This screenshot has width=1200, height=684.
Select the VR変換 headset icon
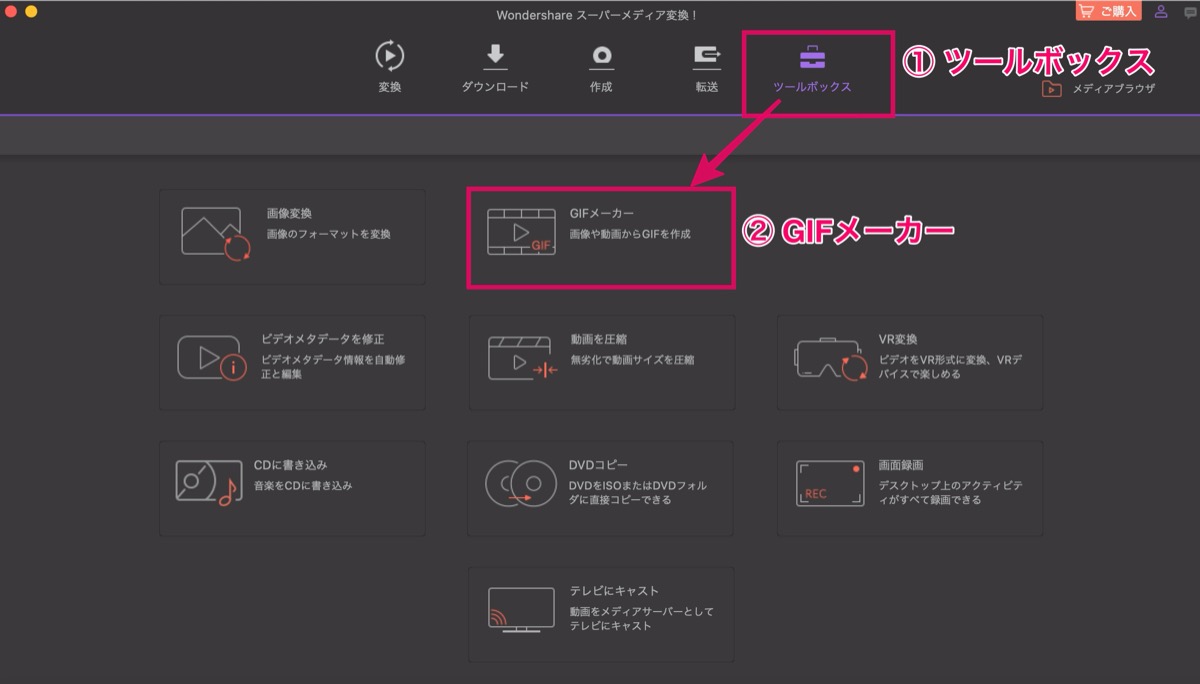click(831, 359)
